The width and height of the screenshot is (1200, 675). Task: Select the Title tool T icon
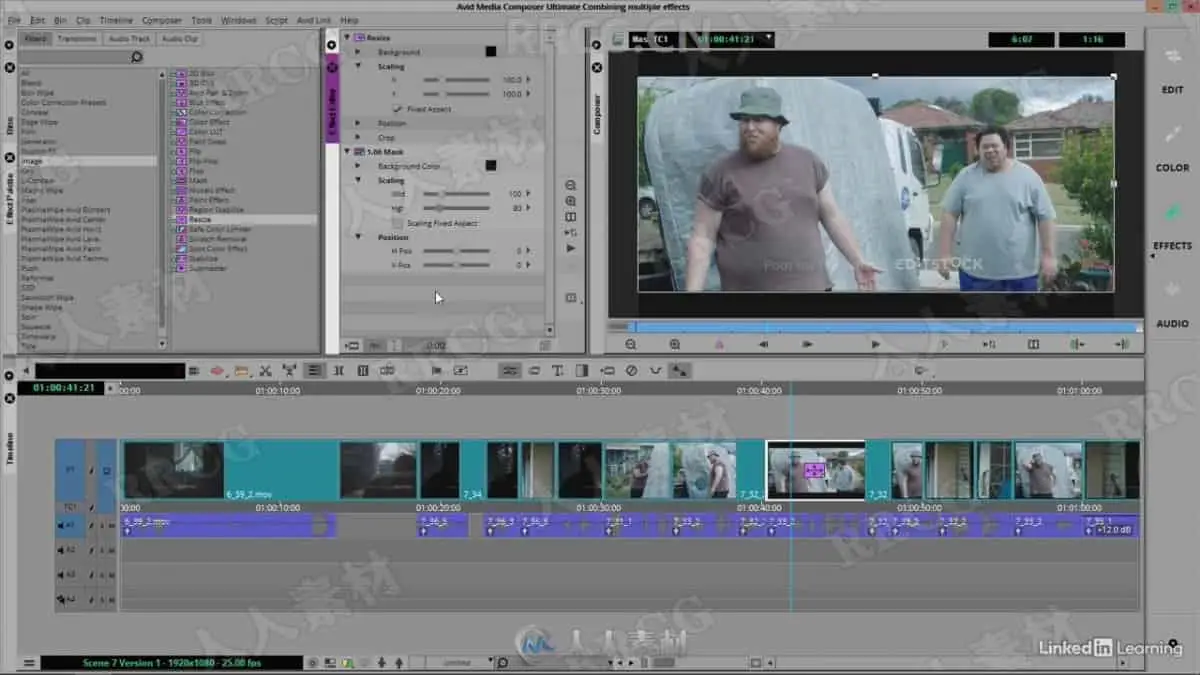click(x=558, y=370)
